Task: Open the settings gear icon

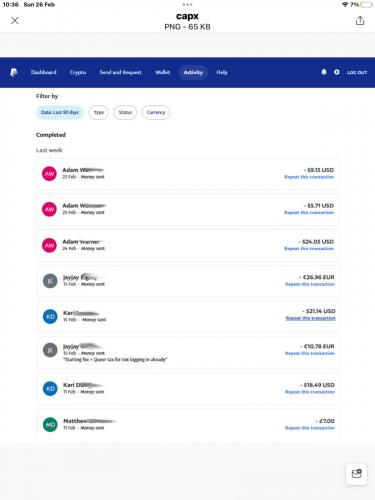Action: pos(337,72)
